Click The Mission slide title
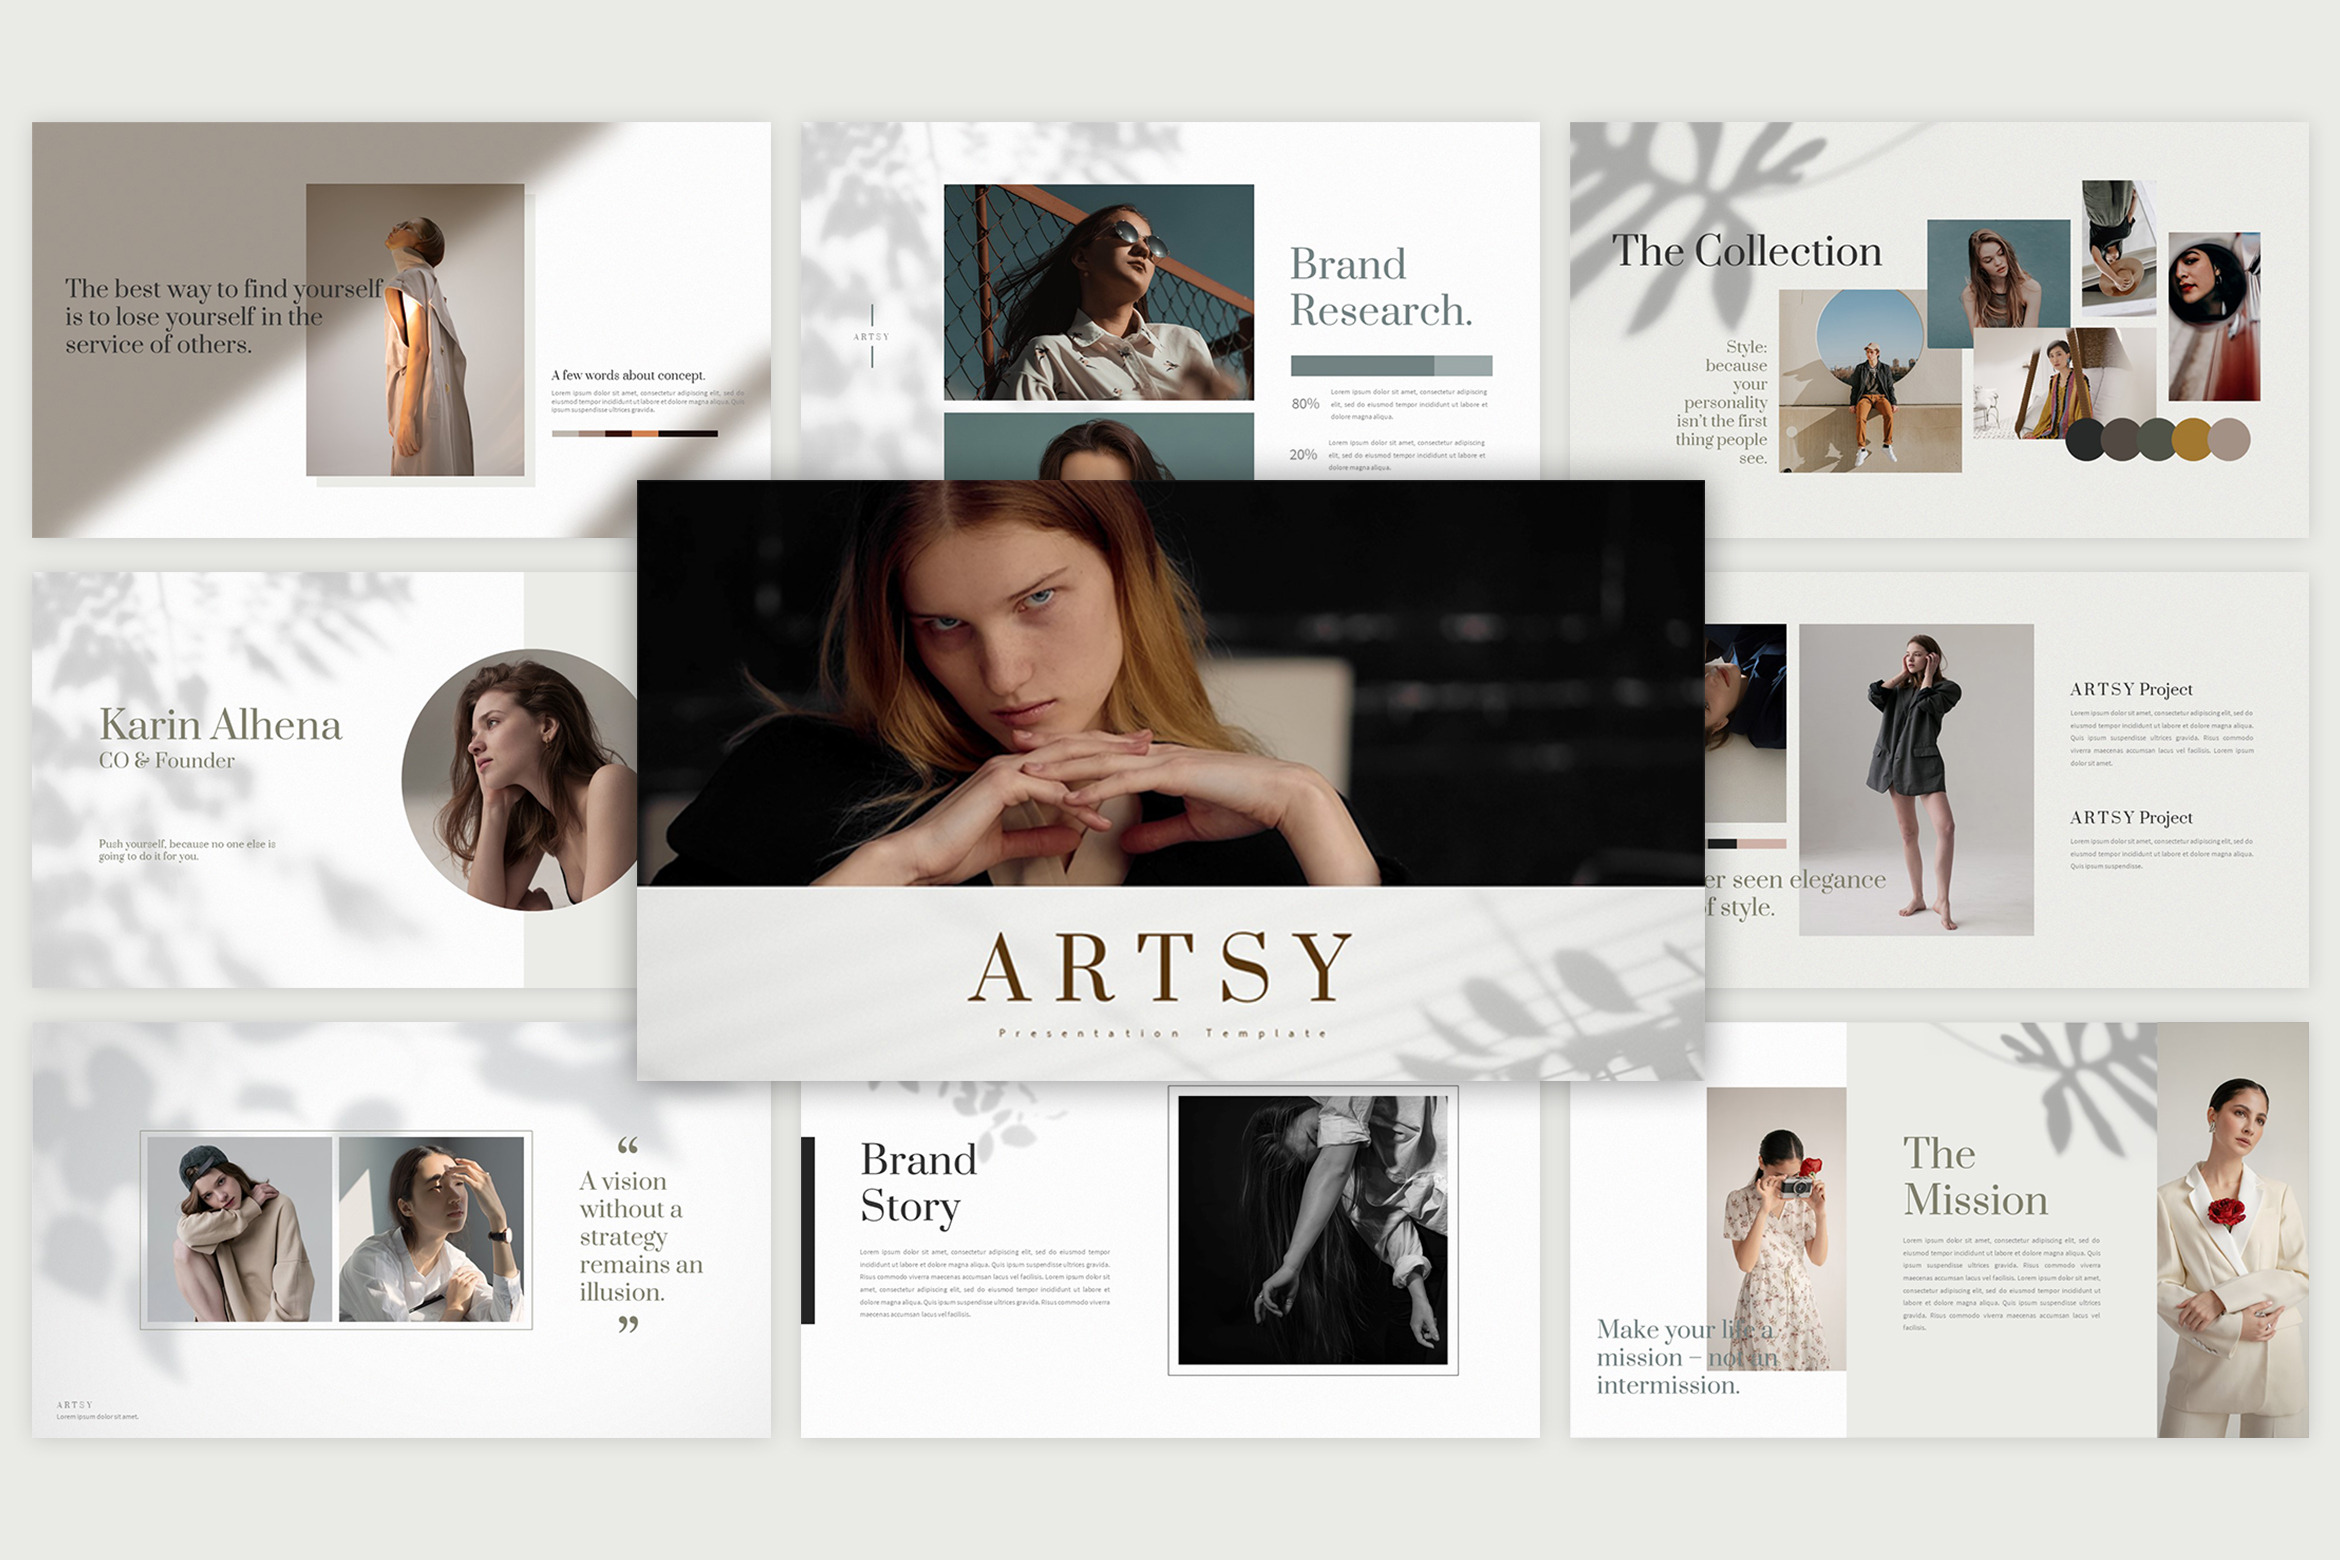This screenshot has height=1560, width=2340. (1974, 1177)
